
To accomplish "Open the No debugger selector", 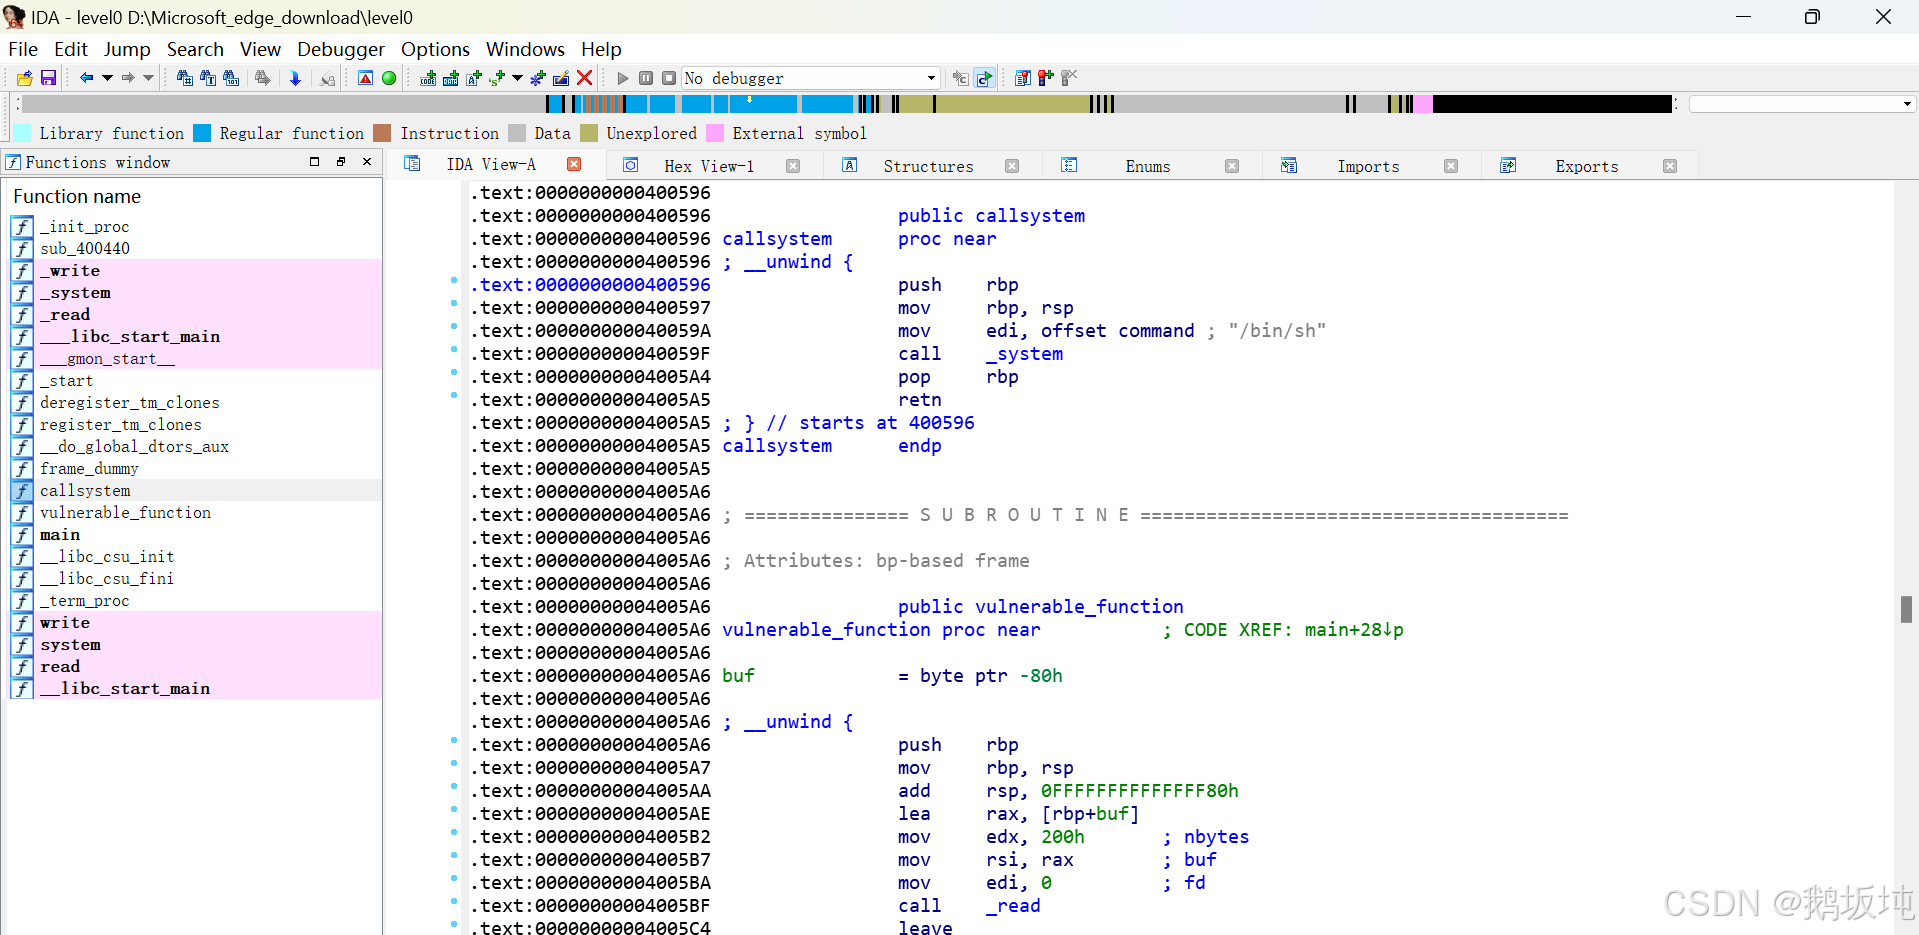I will 810,77.
